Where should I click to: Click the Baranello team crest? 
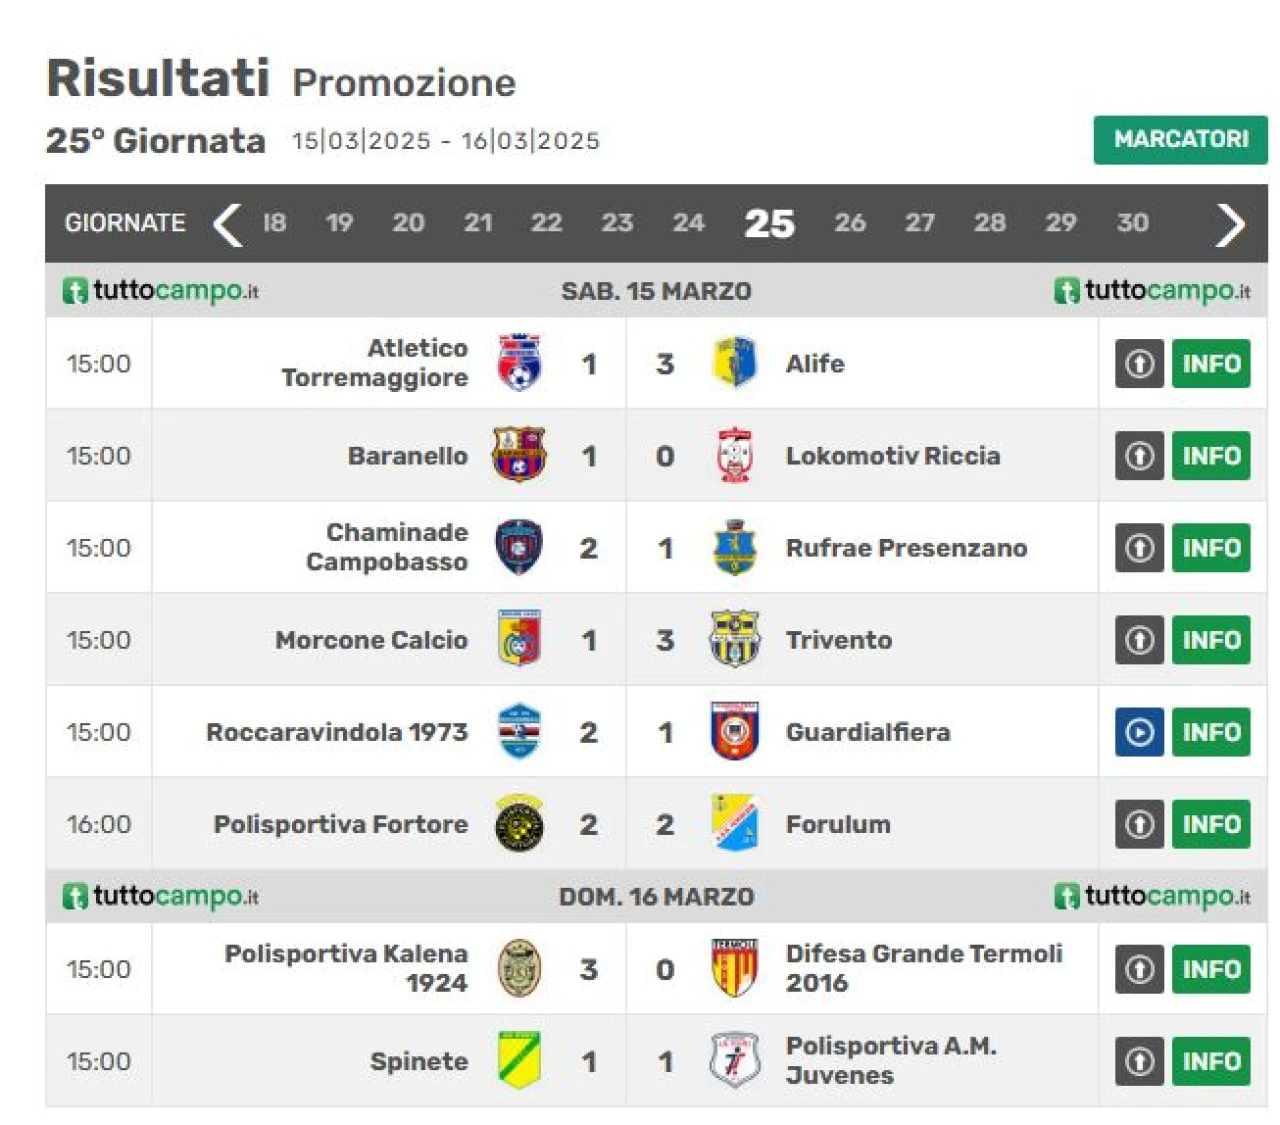519,455
